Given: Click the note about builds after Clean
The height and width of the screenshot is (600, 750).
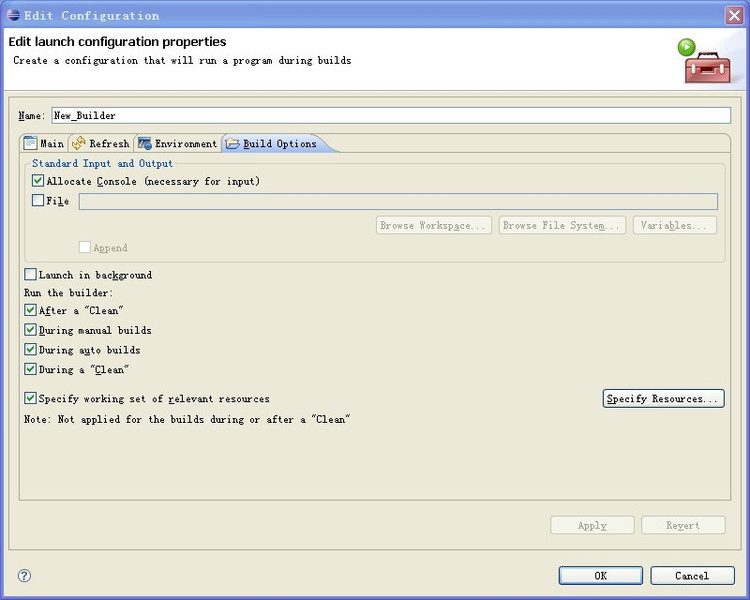Looking at the screenshot, I should 187,420.
